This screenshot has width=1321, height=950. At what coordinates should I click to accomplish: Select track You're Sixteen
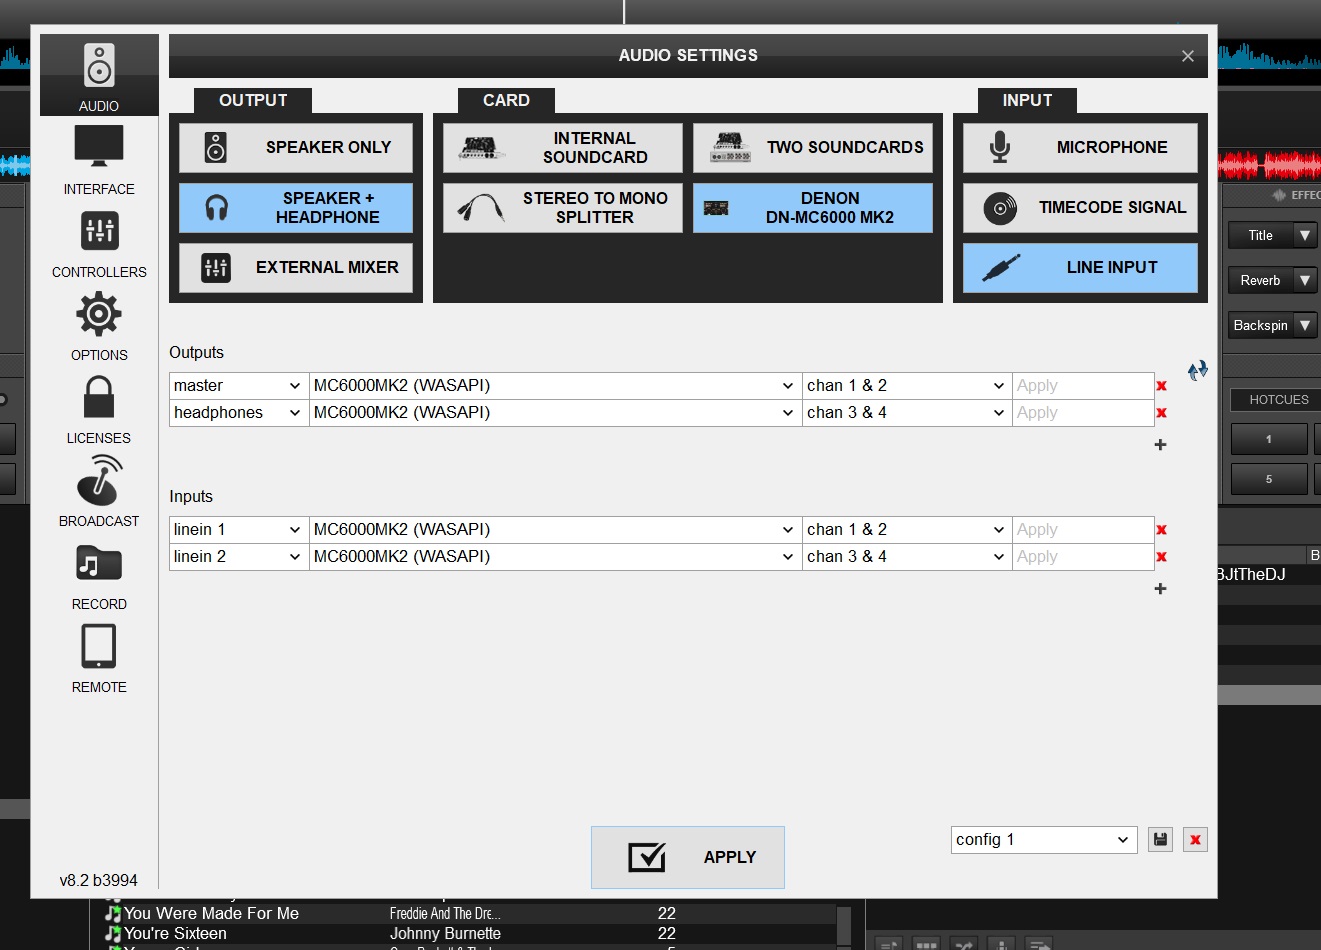(x=175, y=933)
